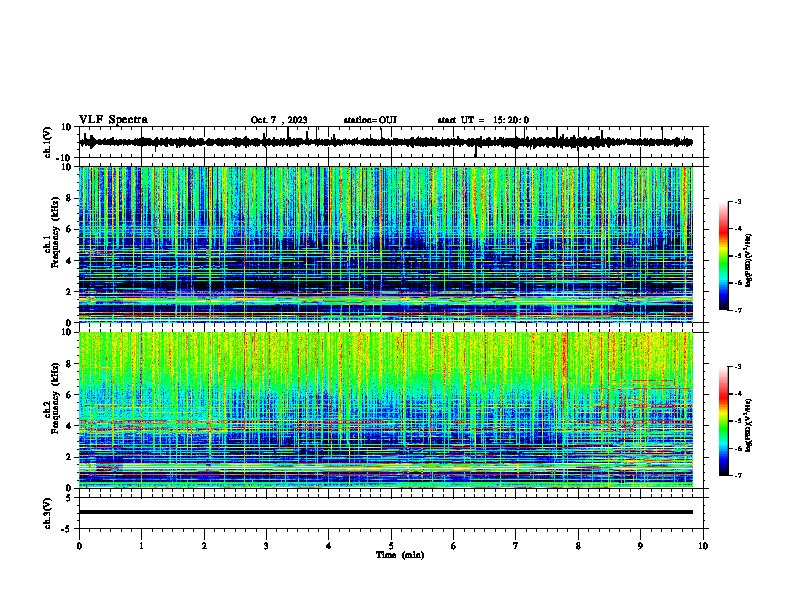Select the "ch.1(V)" waveform axis label
792x612 pixels.
pos(48,142)
